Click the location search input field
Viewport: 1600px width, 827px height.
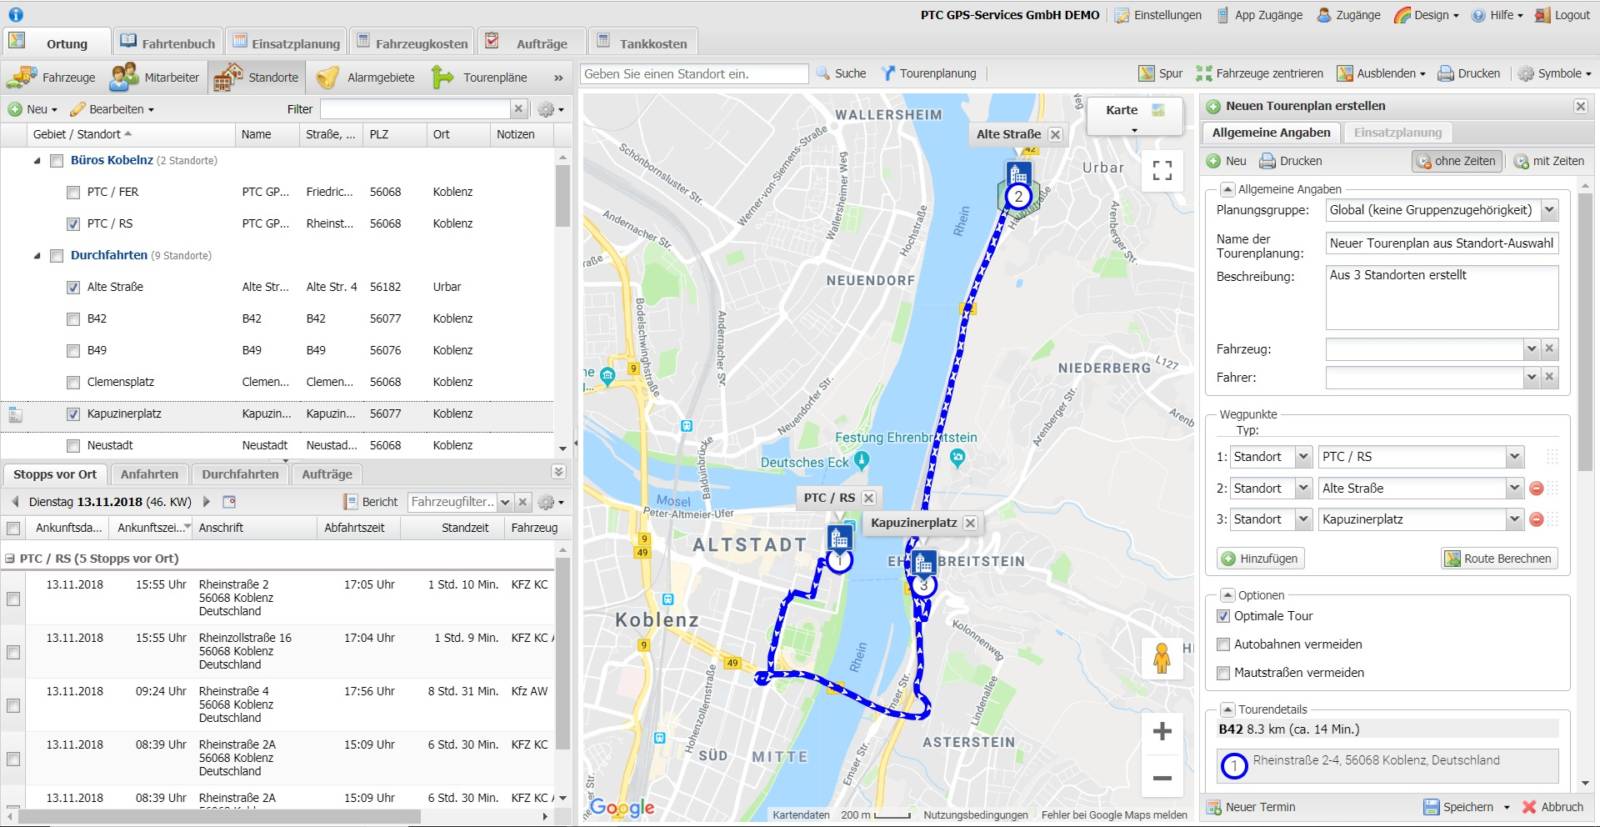click(x=694, y=74)
